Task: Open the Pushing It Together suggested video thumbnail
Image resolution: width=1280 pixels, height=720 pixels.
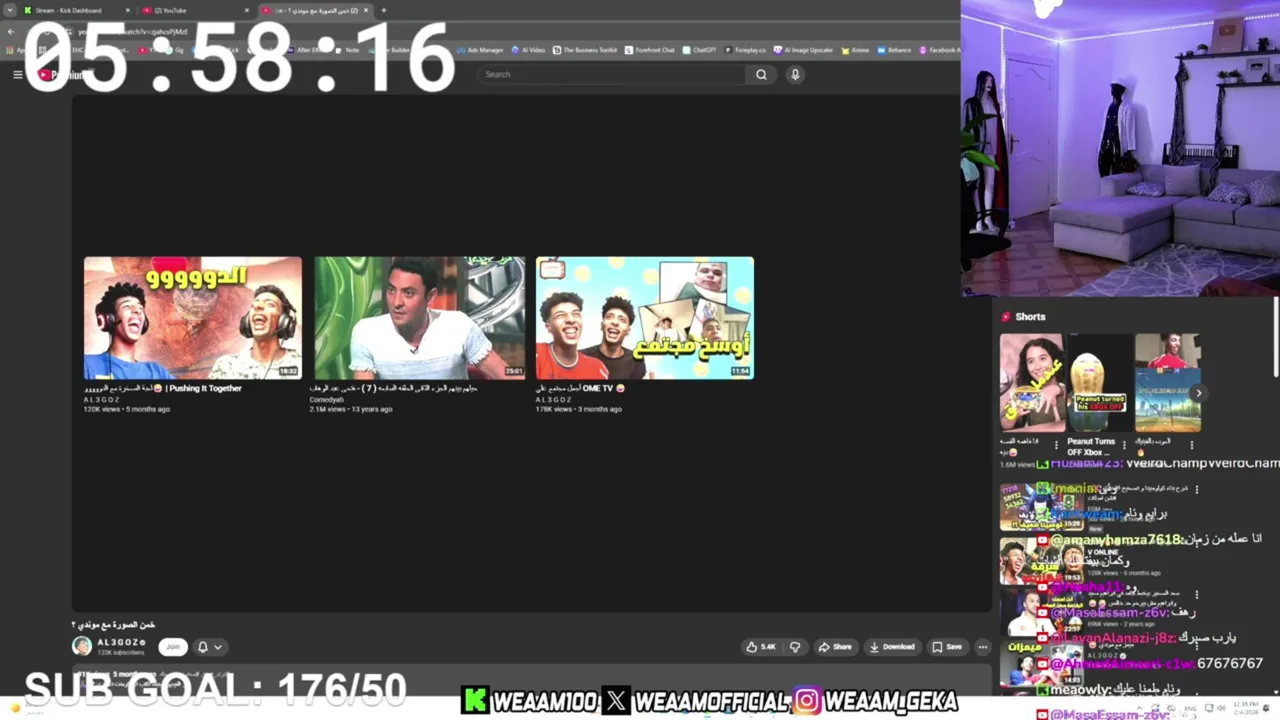Action: (x=193, y=318)
